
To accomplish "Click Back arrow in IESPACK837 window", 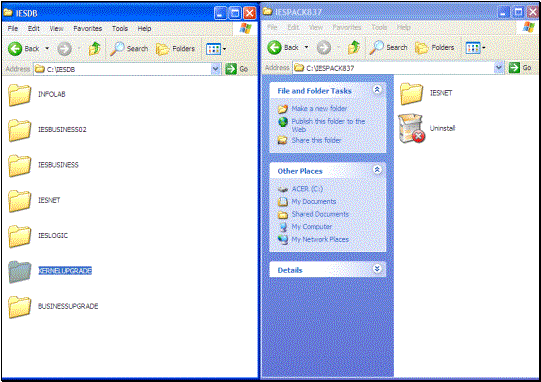I will tap(275, 48).
